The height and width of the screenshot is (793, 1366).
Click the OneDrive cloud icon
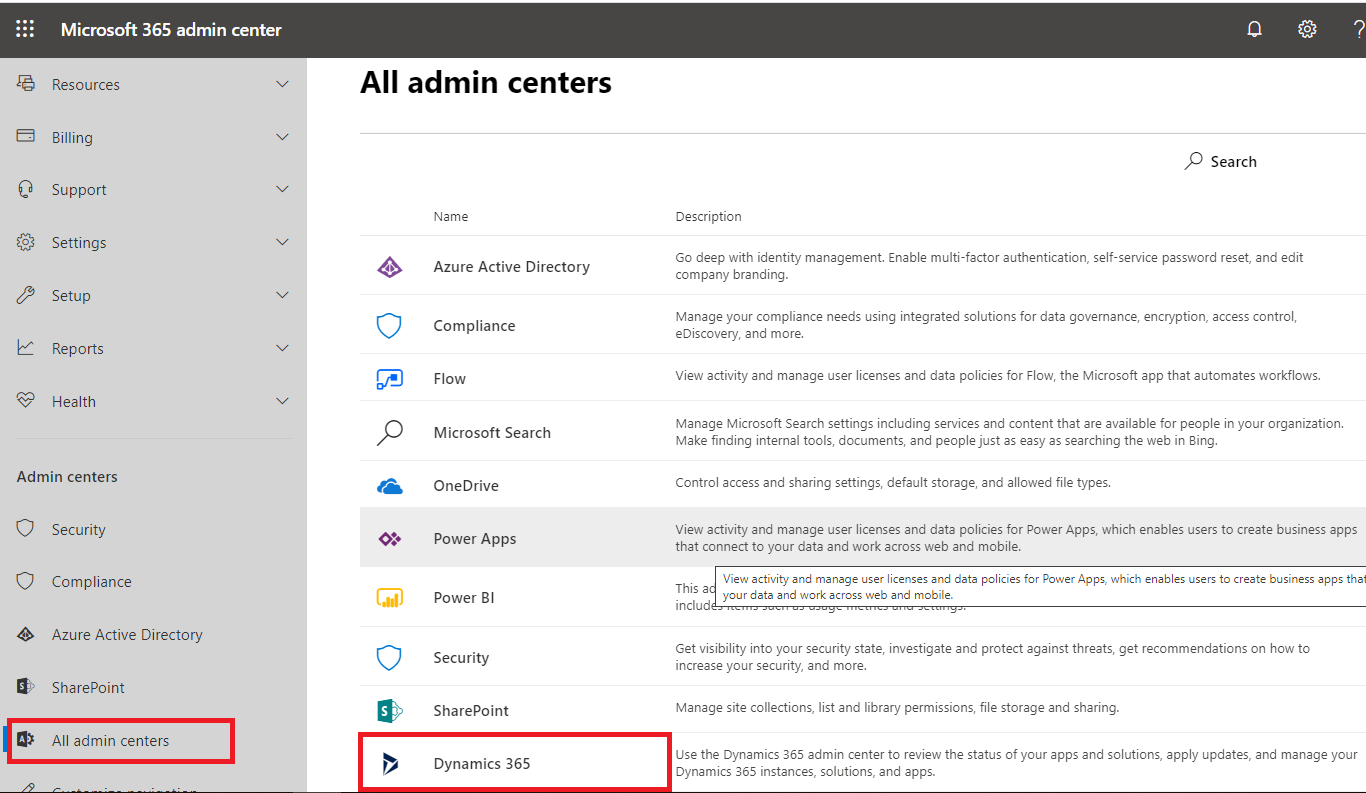point(389,486)
